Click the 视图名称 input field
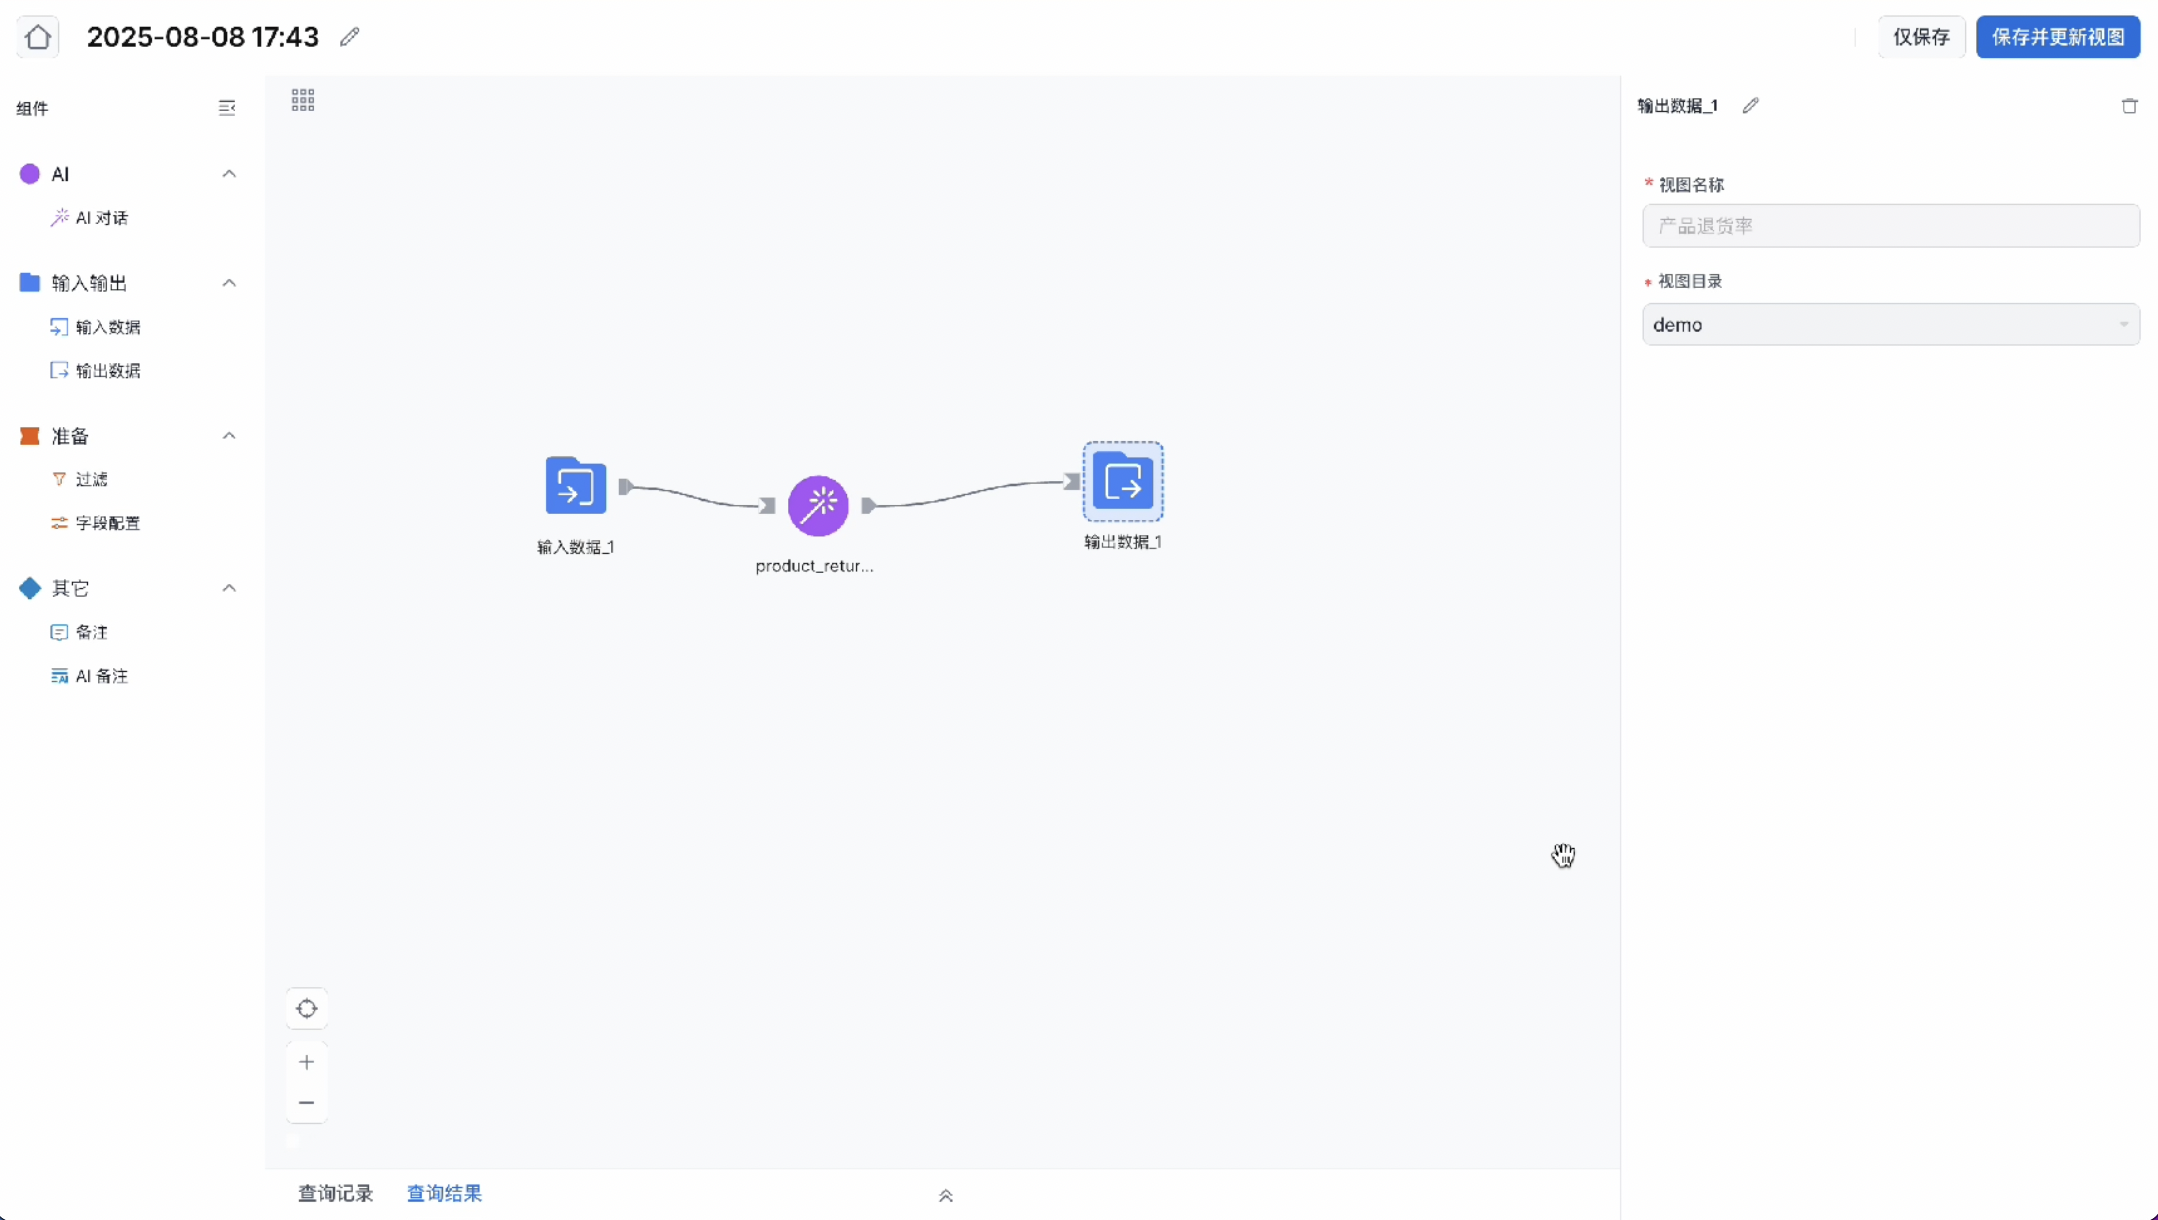The image size is (2158, 1220). (1890, 226)
